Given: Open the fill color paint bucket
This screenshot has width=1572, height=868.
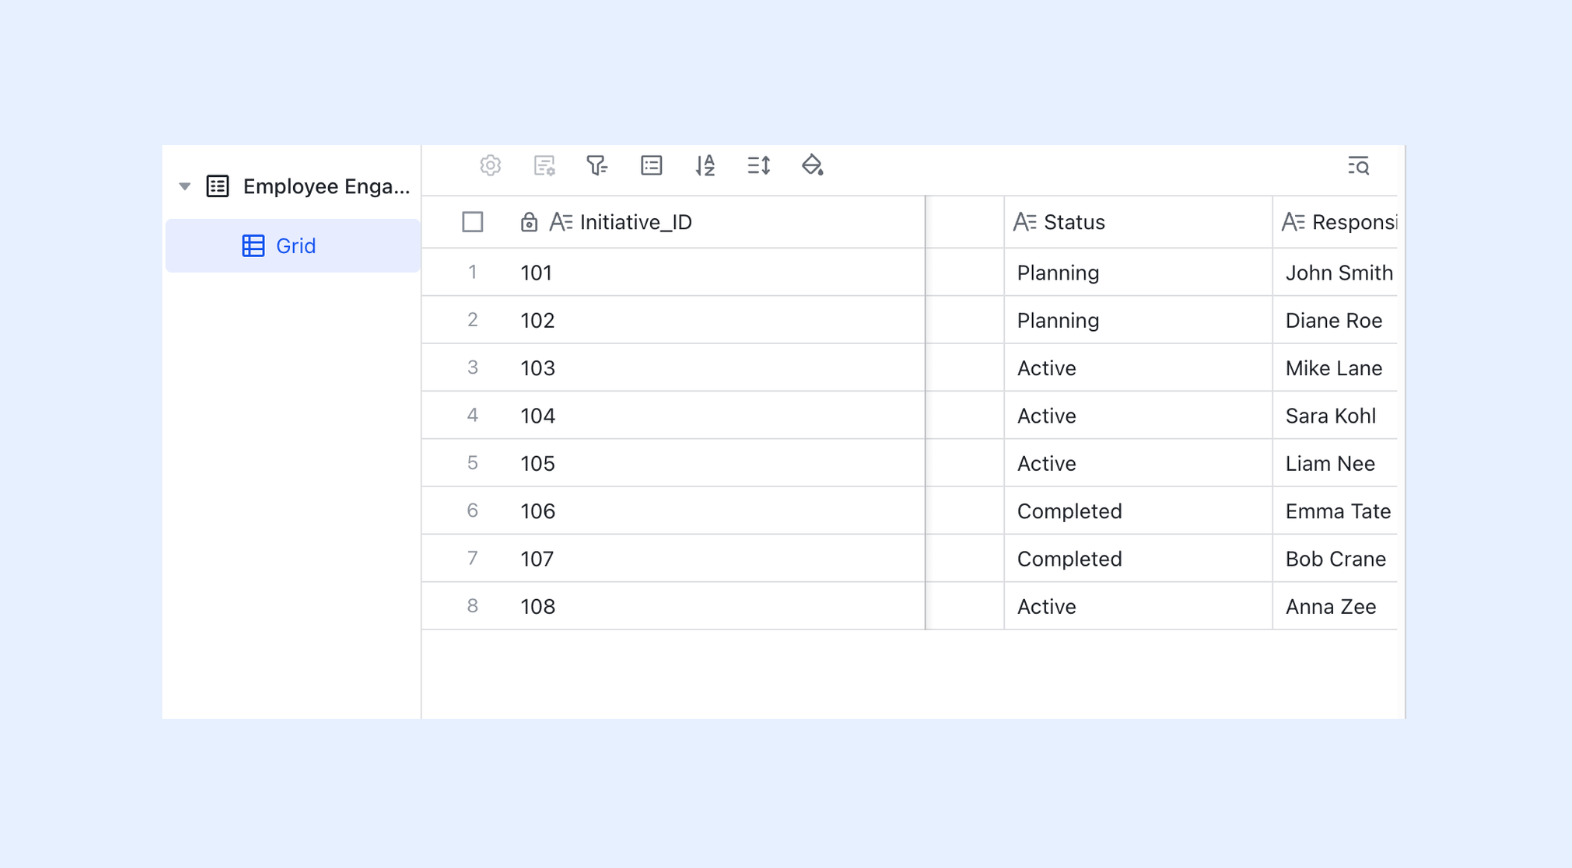Looking at the screenshot, I should pos(812,166).
